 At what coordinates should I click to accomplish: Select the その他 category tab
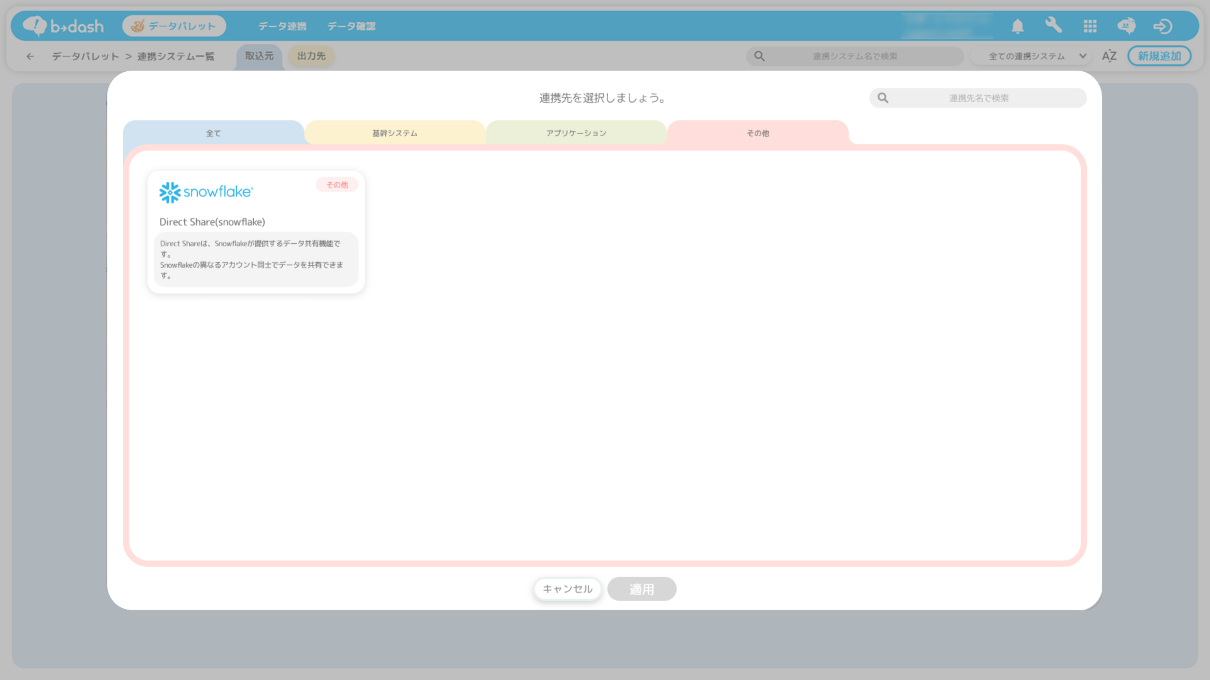[x=758, y=133]
